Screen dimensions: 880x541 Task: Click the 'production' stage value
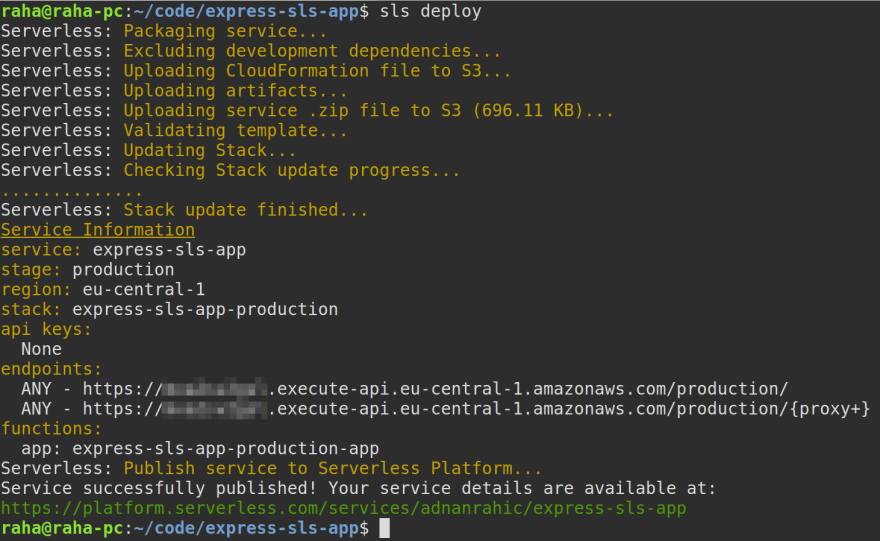123,270
